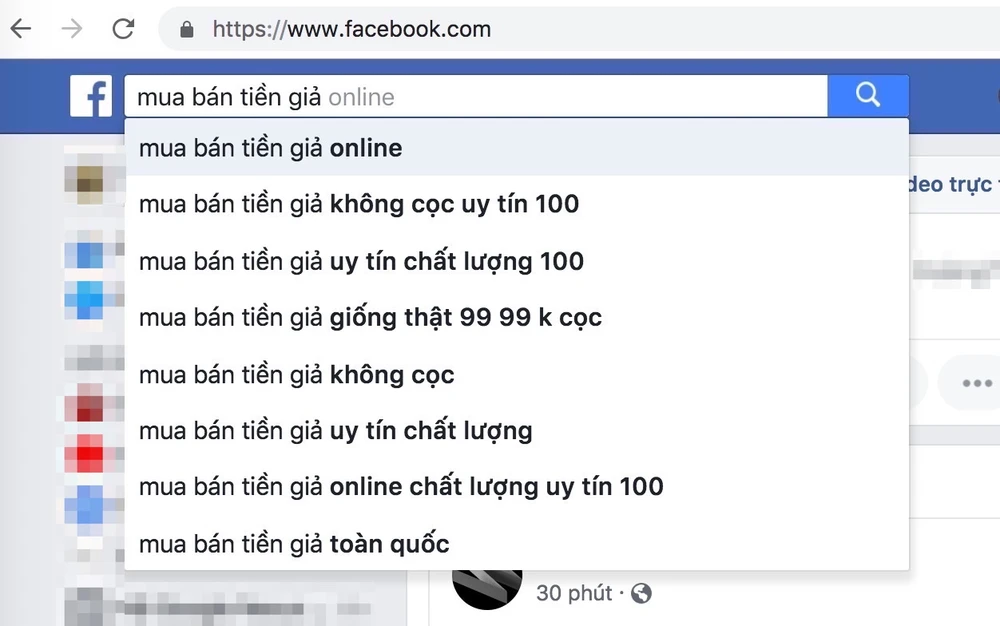Click the browser back arrow

(x=20, y=29)
